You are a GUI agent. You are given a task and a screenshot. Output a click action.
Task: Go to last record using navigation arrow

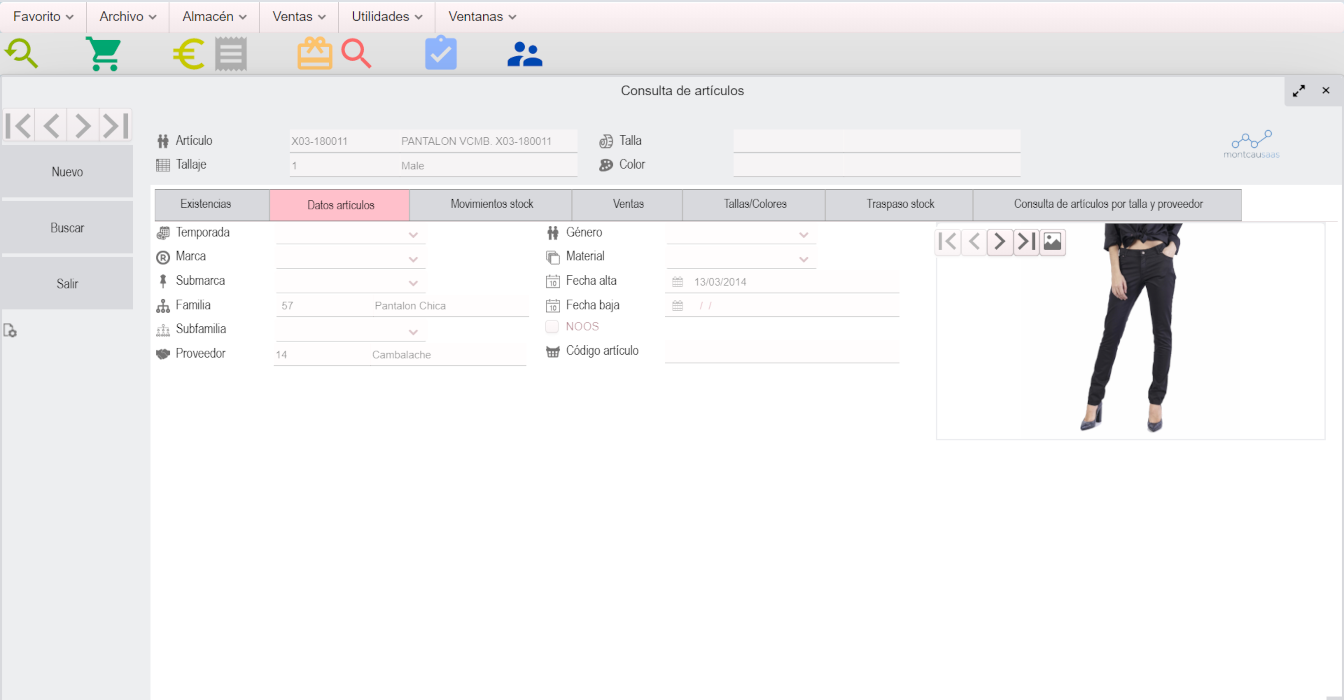(116, 126)
